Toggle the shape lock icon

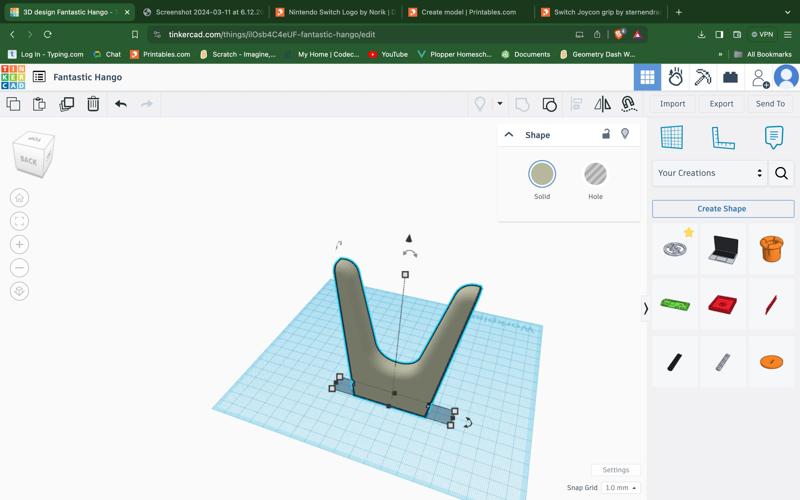tap(605, 134)
